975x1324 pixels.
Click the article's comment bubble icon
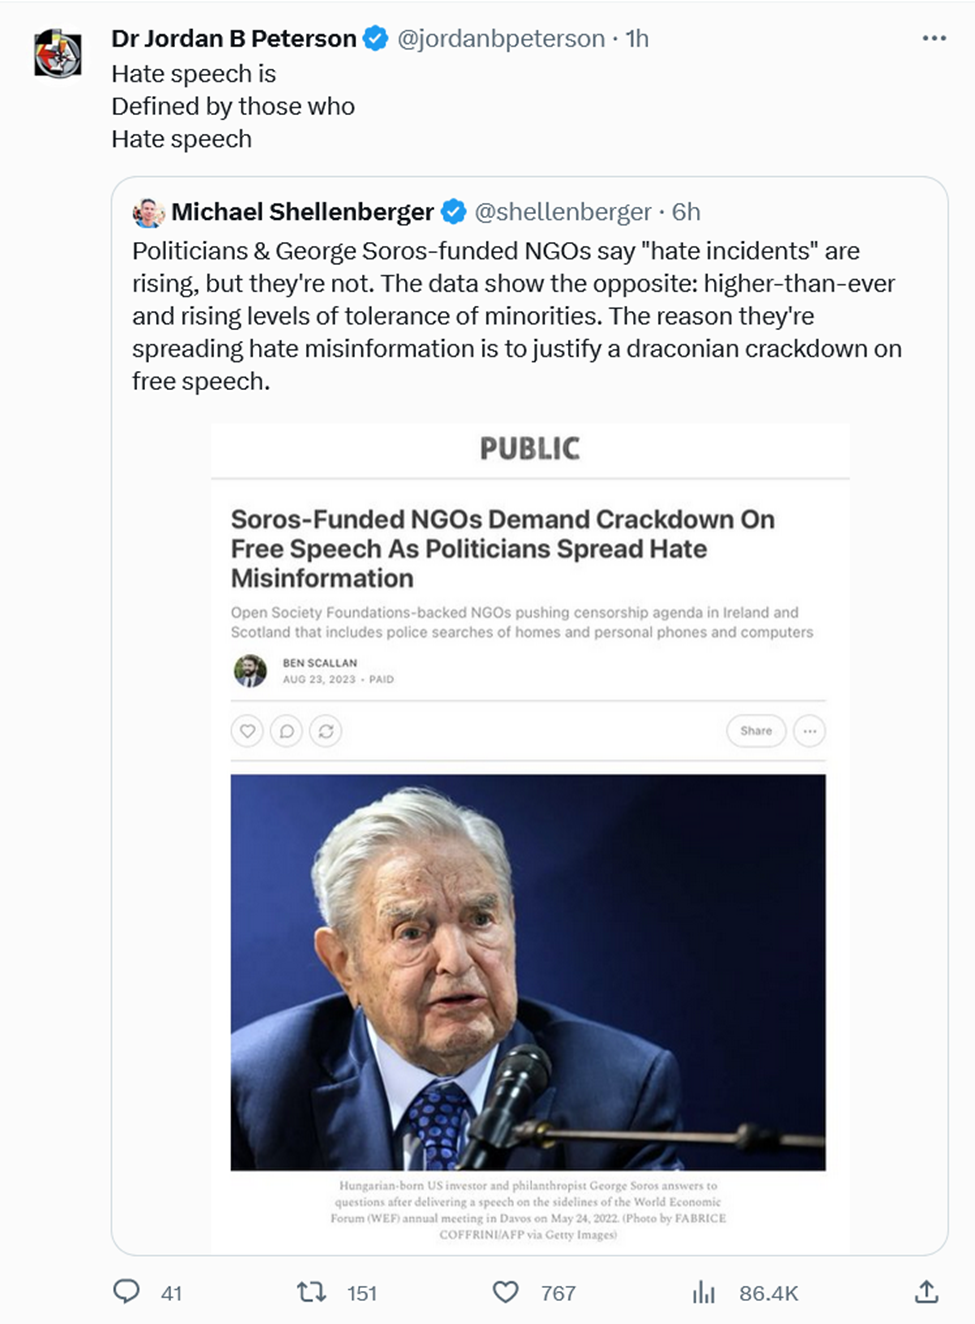(x=287, y=731)
